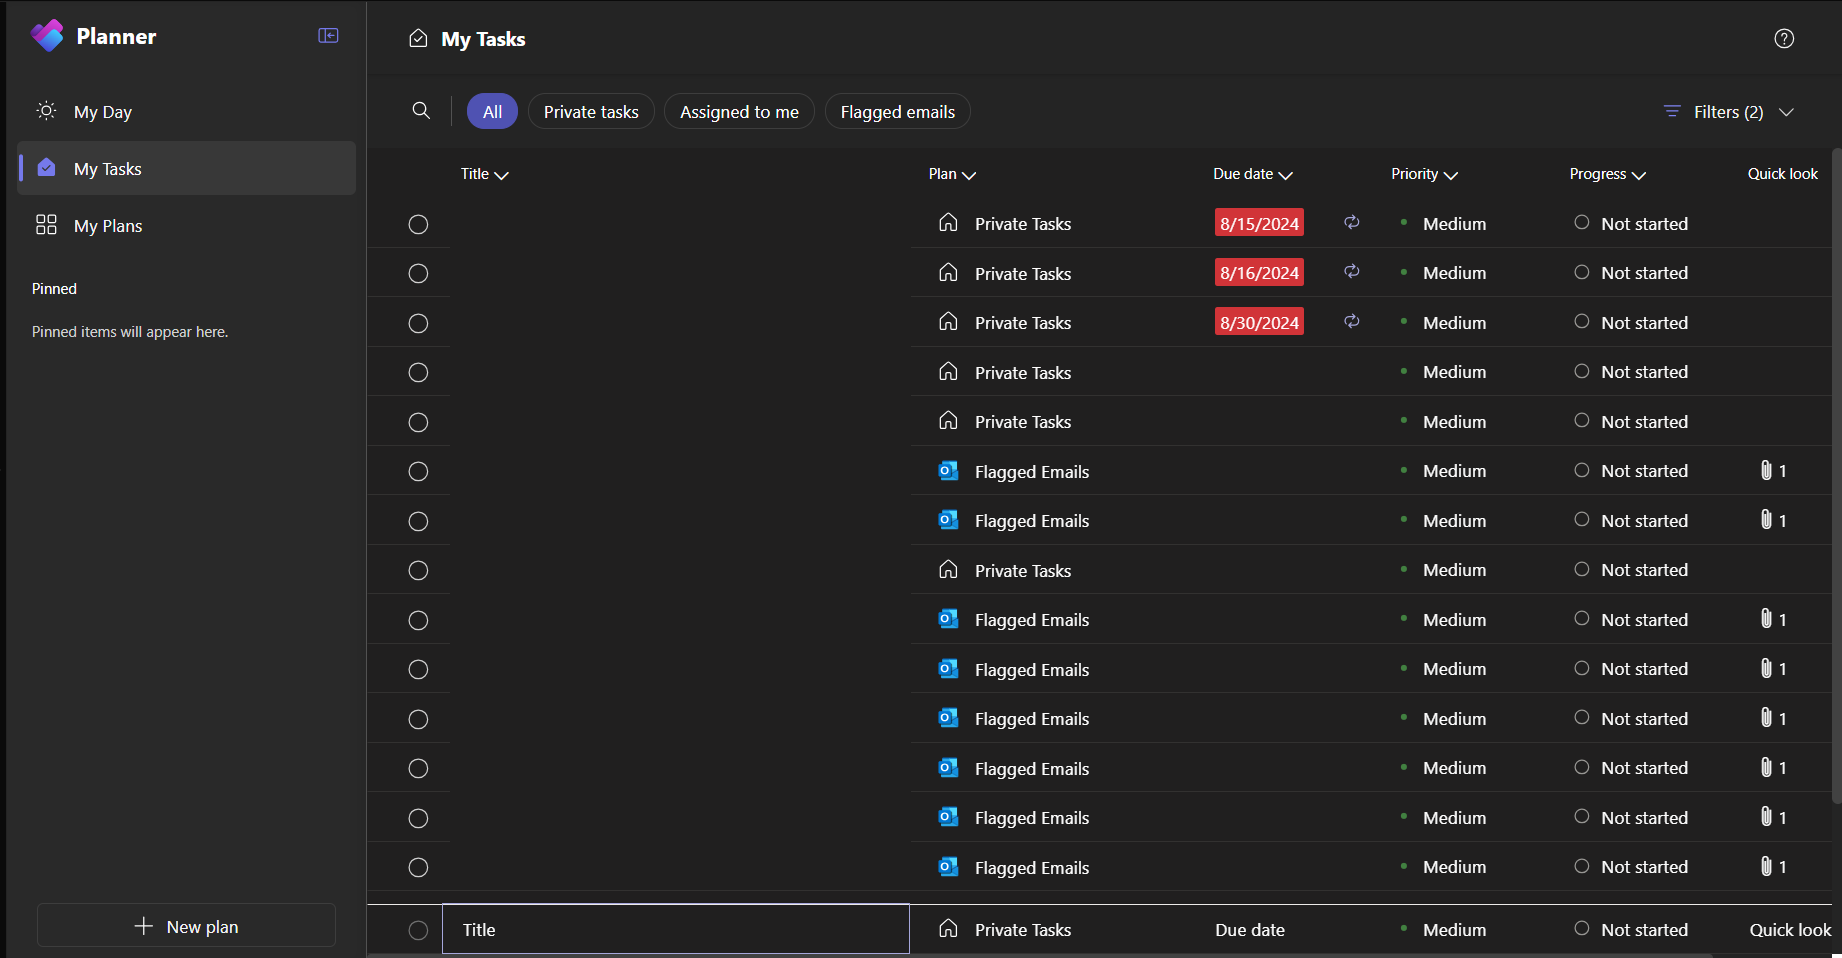Click the recurrence icon beside 8/16/2024
This screenshot has width=1842, height=958.
pos(1351,272)
